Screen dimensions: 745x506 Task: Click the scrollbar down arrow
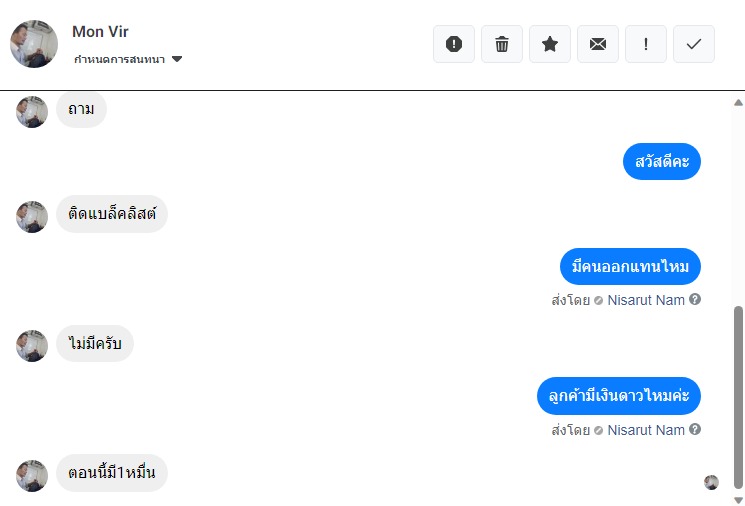point(738,500)
